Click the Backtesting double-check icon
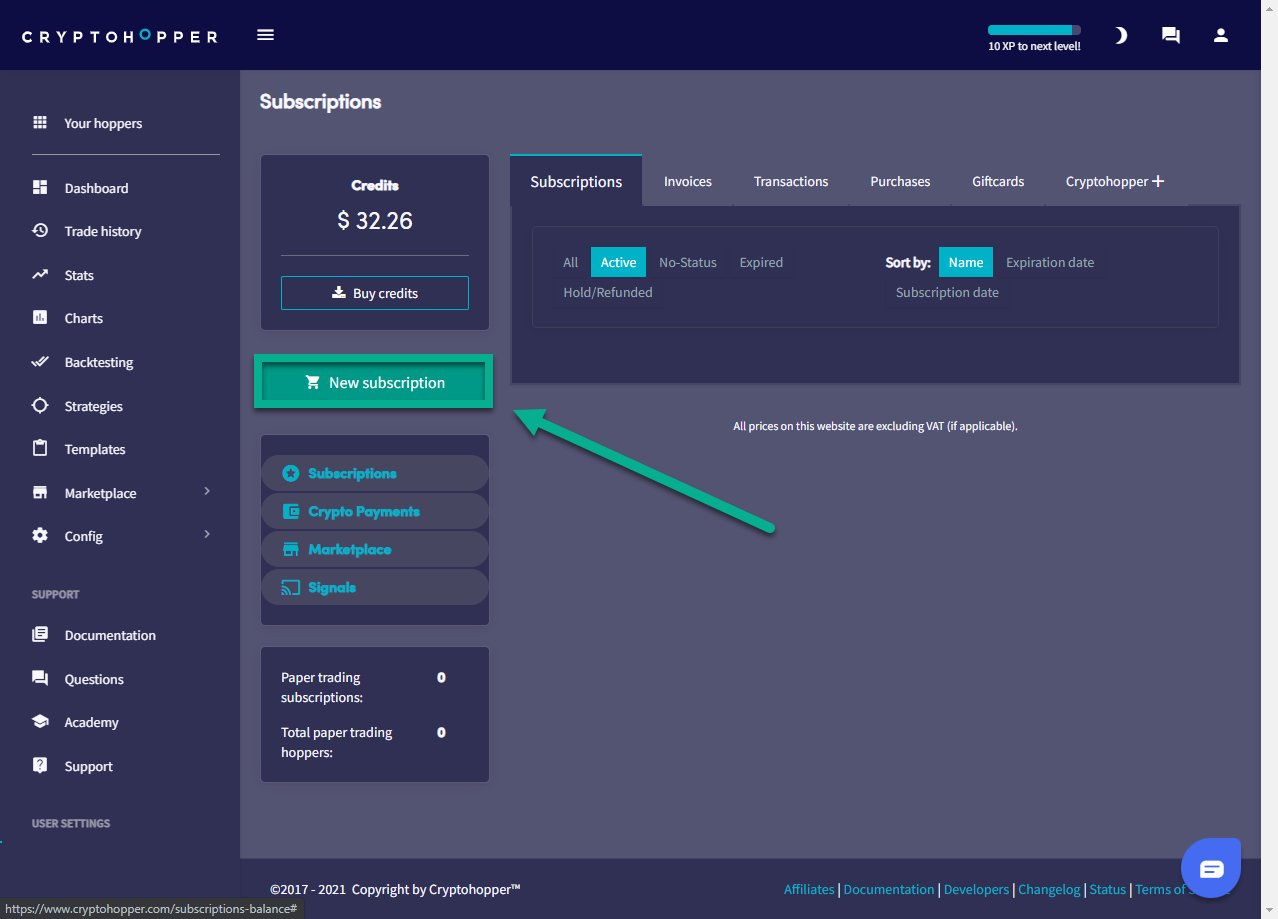1278x919 pixels. pos(40,362)
